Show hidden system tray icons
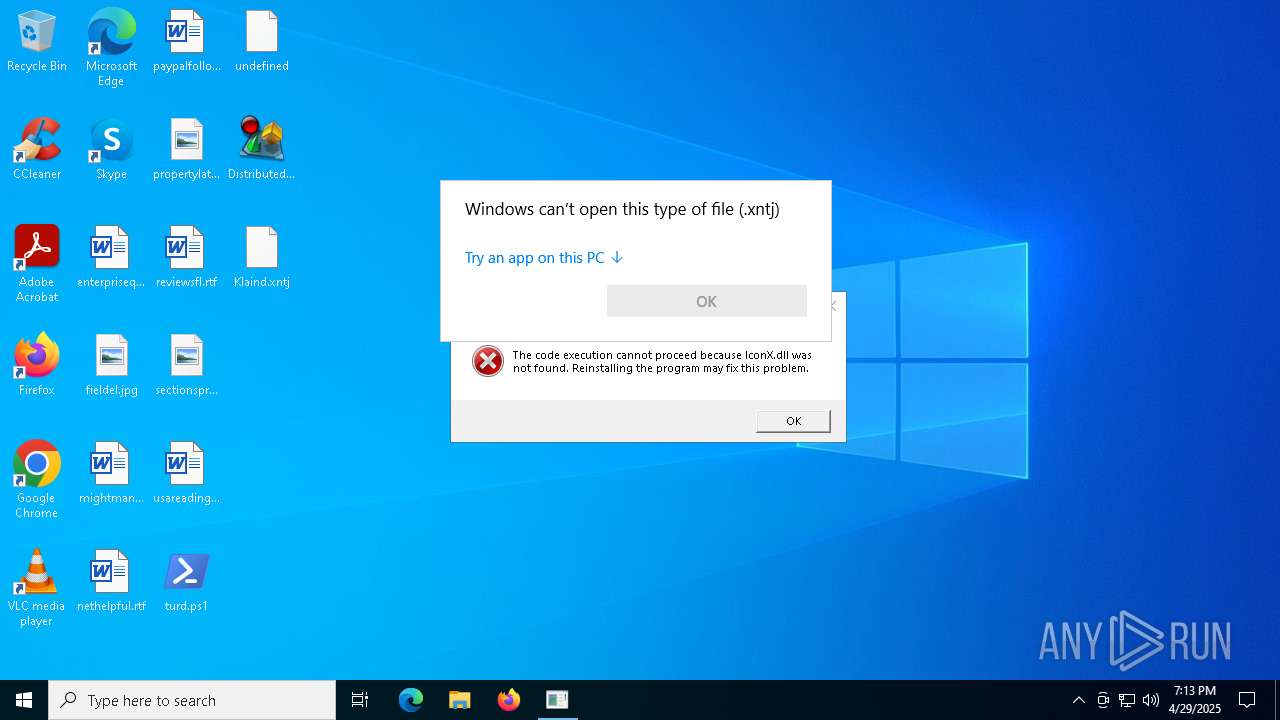 (x=1078, y=700)
